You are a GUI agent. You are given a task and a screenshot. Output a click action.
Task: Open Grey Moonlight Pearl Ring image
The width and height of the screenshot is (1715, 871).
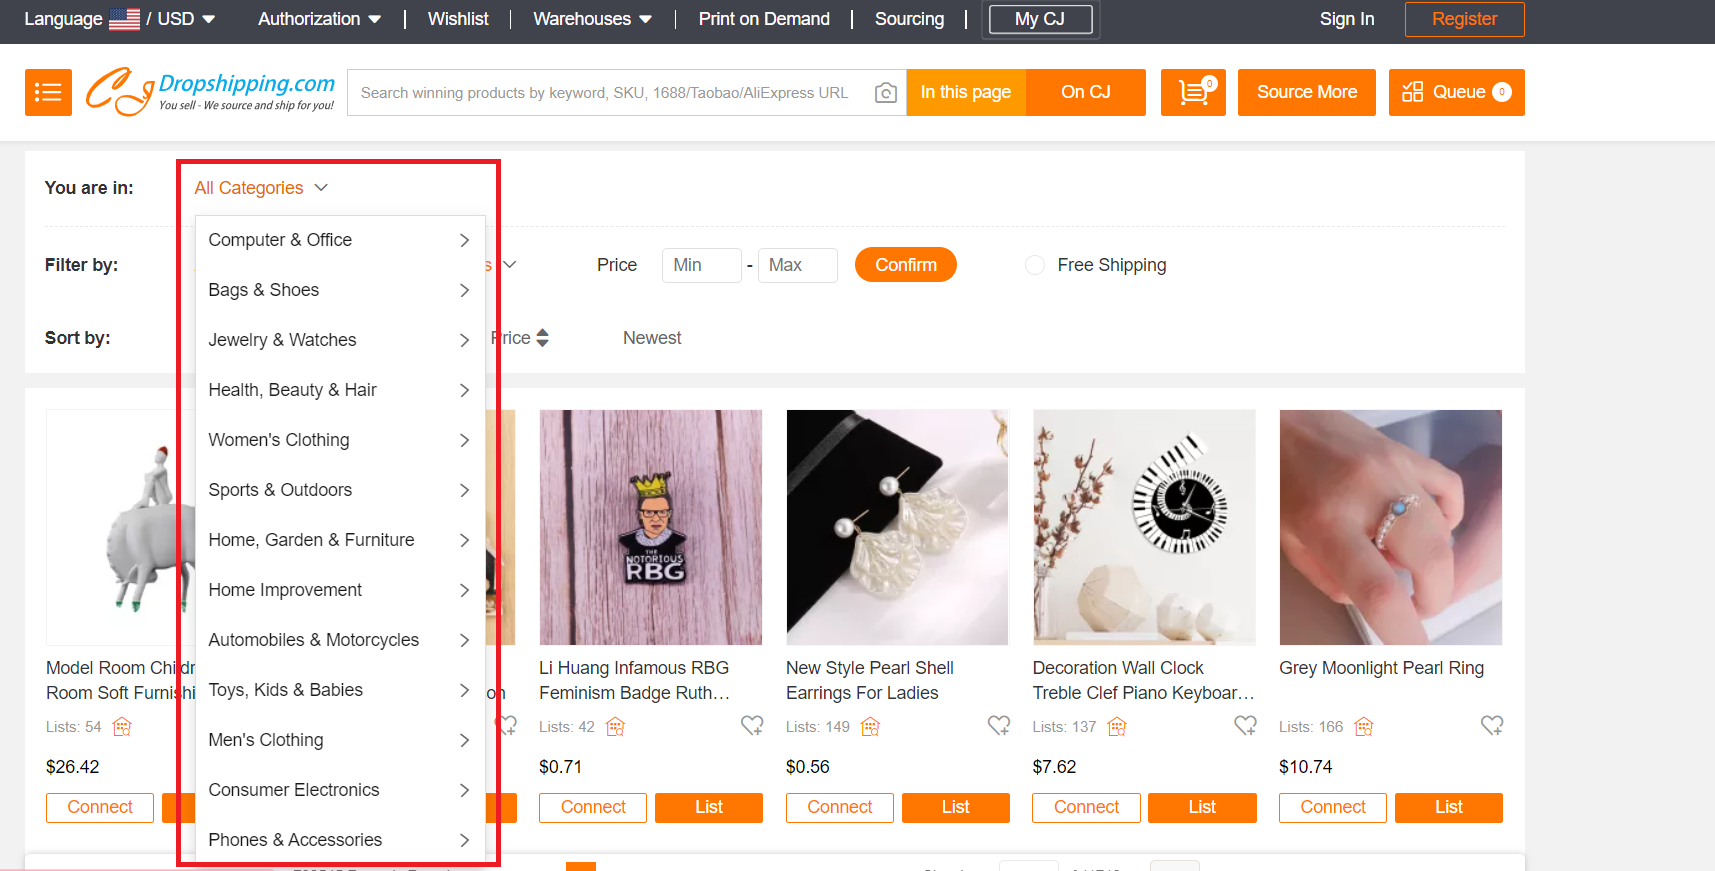coord(1391,527)
